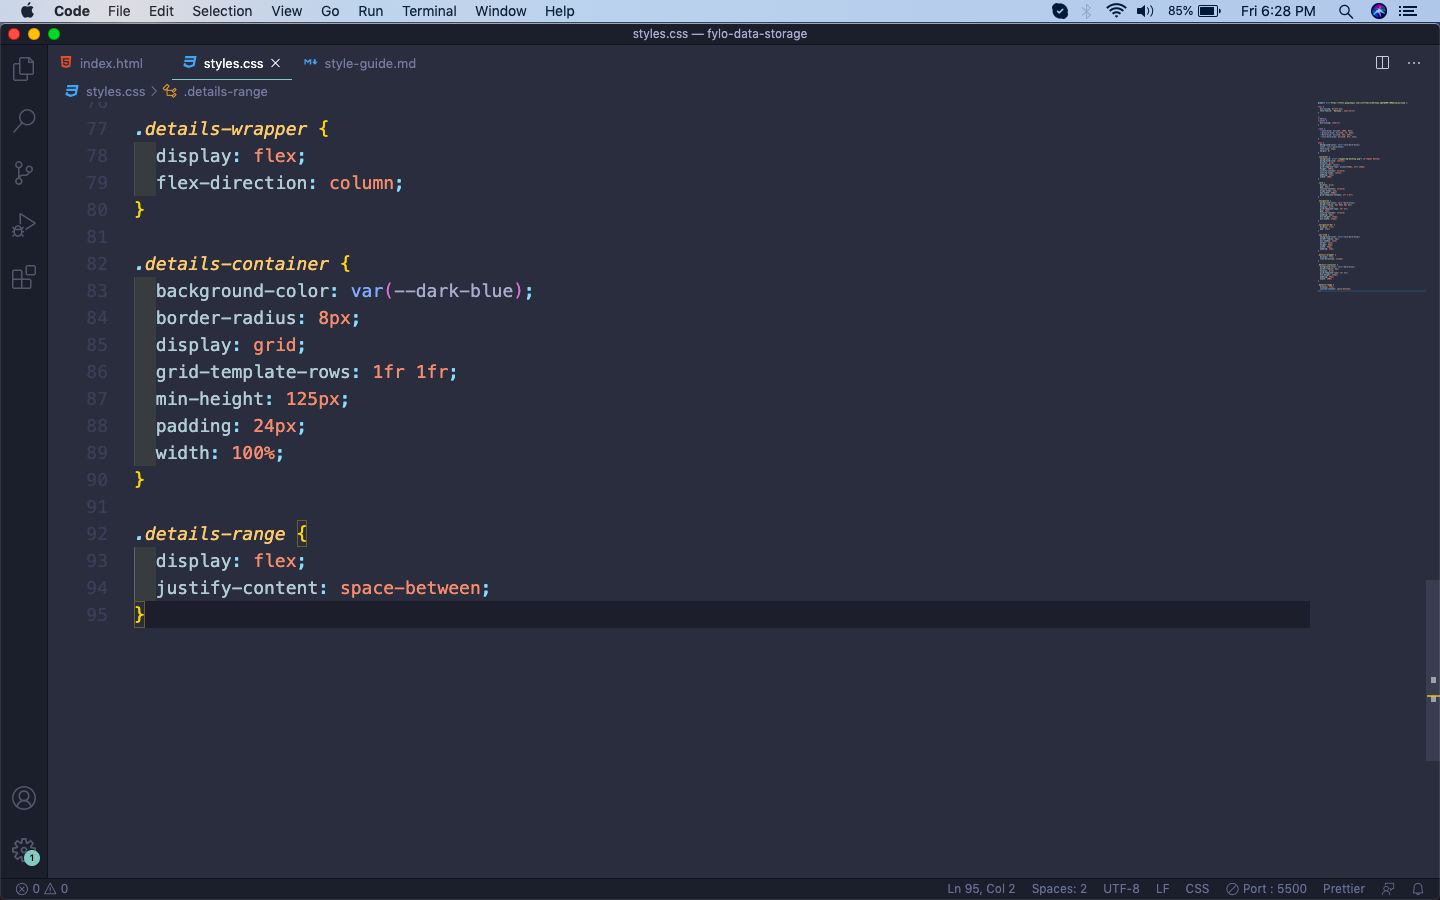The height and width of the screenshot is (900, 1440).
Task: Split the editor to the right
Action: (x=1382, y=63)
